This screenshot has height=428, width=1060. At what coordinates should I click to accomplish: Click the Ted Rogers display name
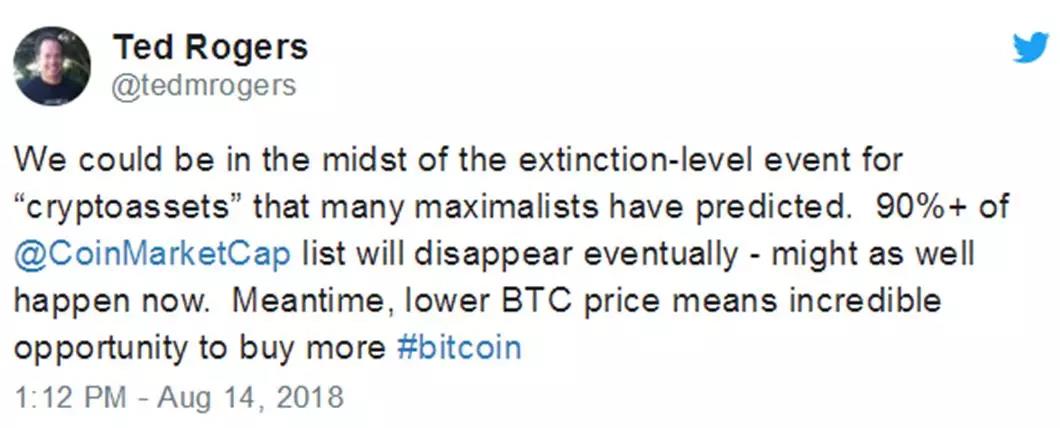click(x=209, y=46)
